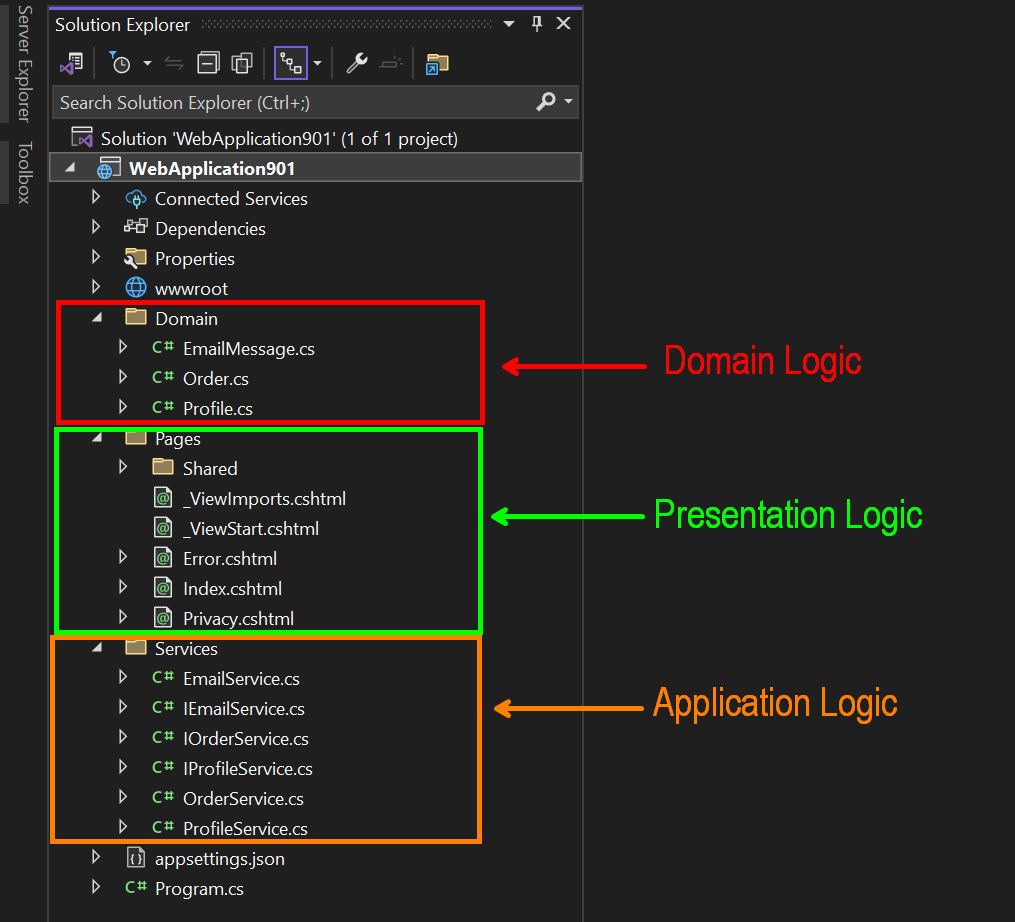Expand the Properties node
1015x922 pixels.
(96, 257)
